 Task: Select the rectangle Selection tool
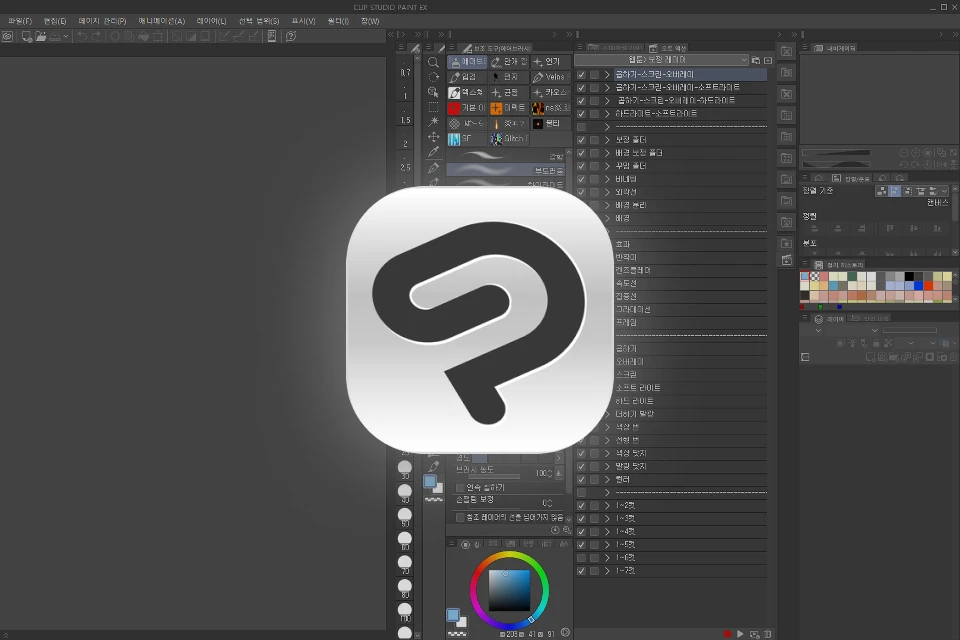click(433, 107)
